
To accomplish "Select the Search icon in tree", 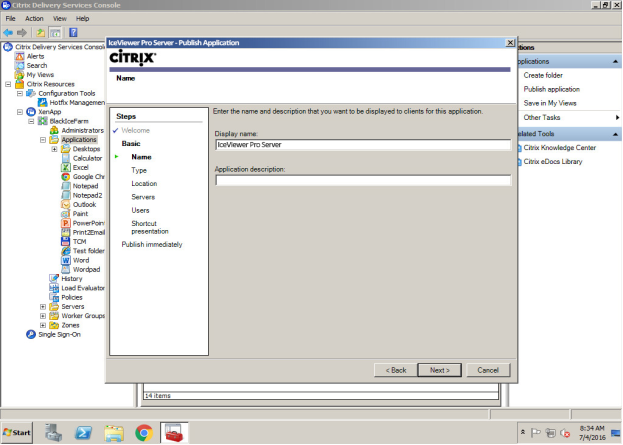I will coord(19,66).
